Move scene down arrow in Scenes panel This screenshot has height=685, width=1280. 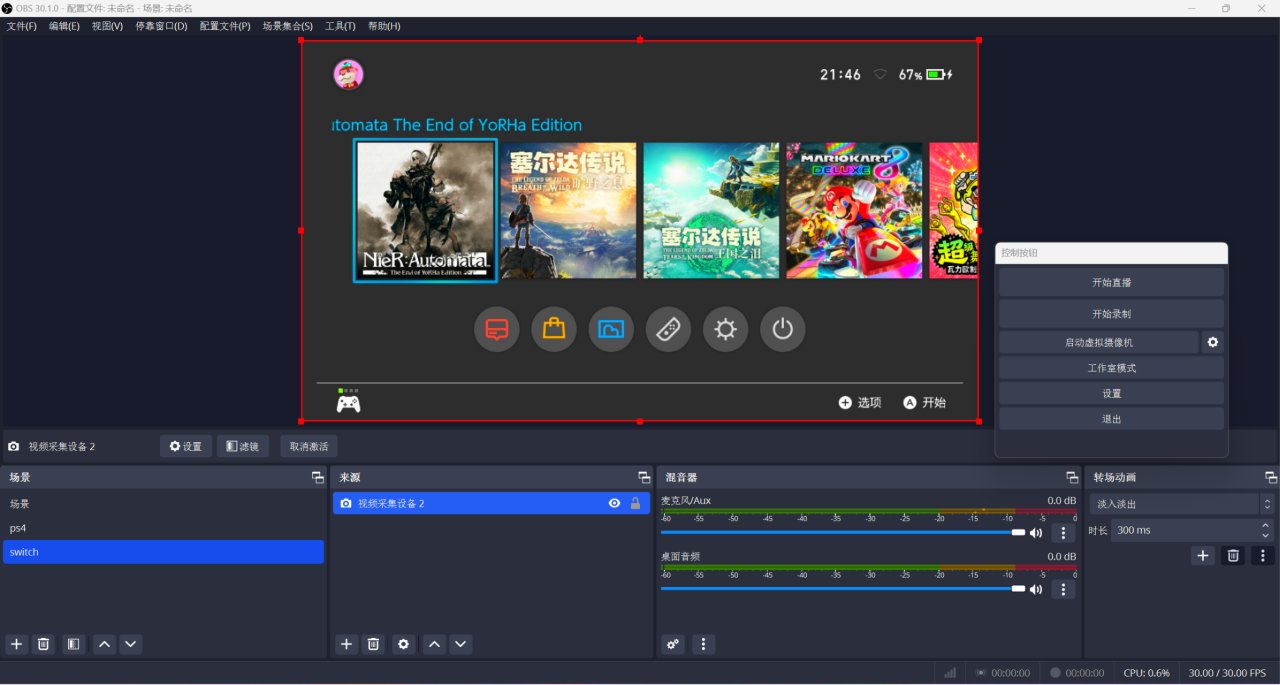[131, 644]
